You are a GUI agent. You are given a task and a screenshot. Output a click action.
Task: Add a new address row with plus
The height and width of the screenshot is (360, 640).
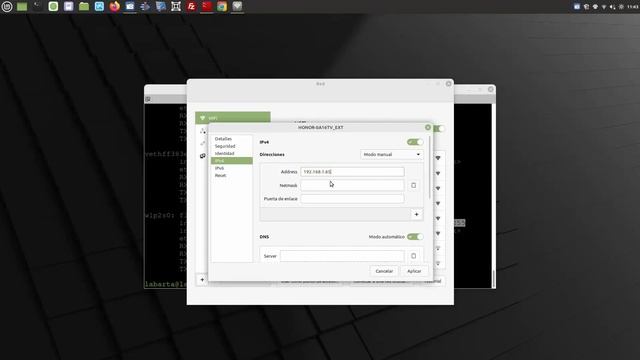[416, 214]
